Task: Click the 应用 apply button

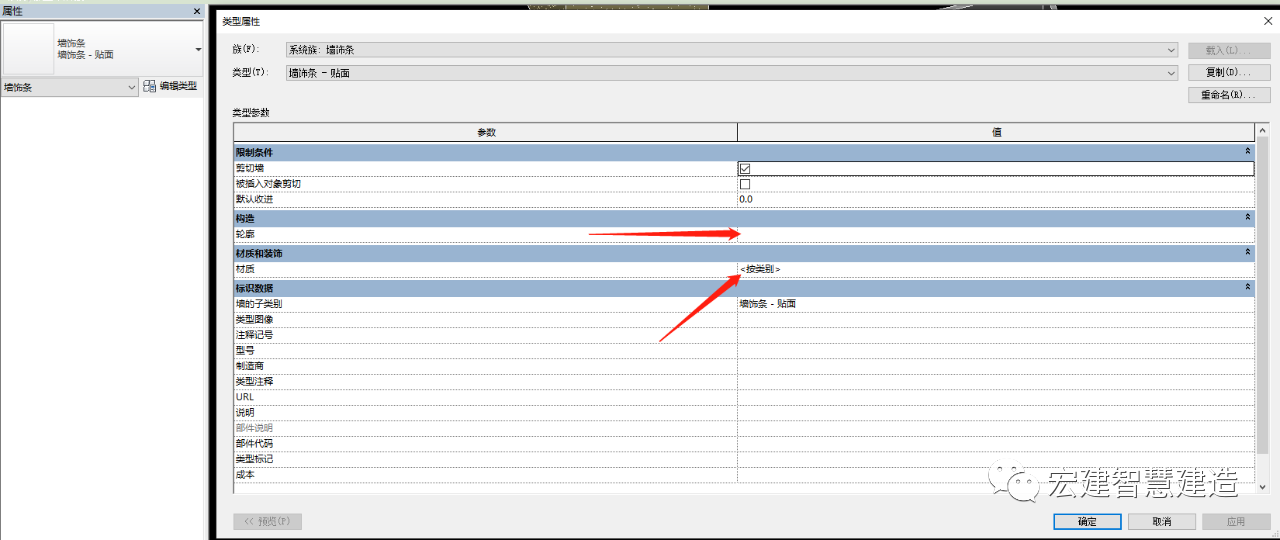Action: [1236, 522]
